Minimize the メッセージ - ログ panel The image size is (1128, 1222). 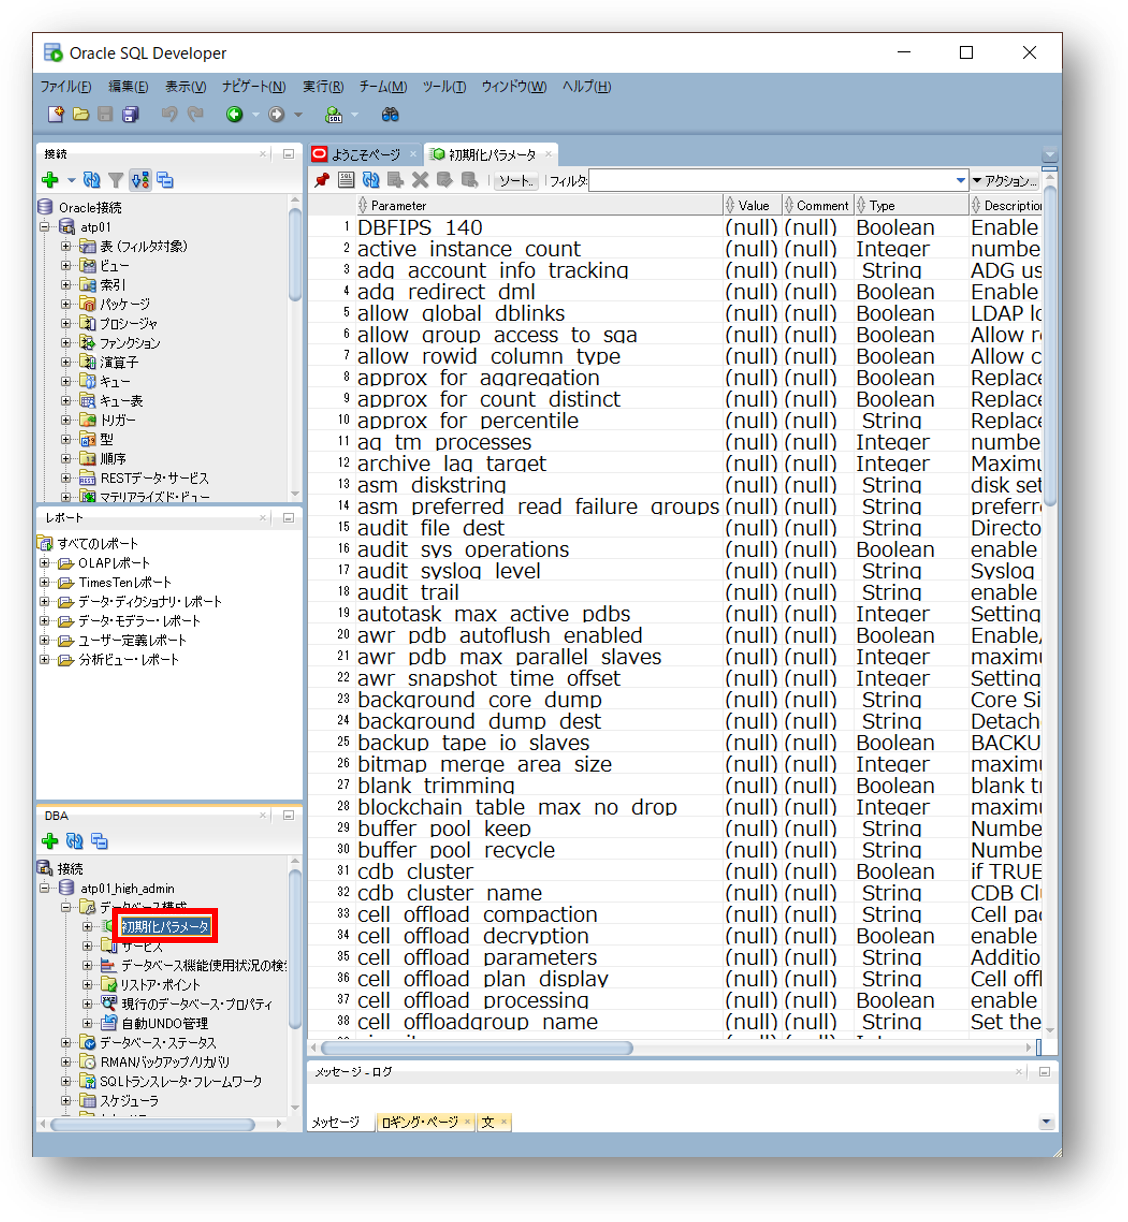[1044, 1072]
